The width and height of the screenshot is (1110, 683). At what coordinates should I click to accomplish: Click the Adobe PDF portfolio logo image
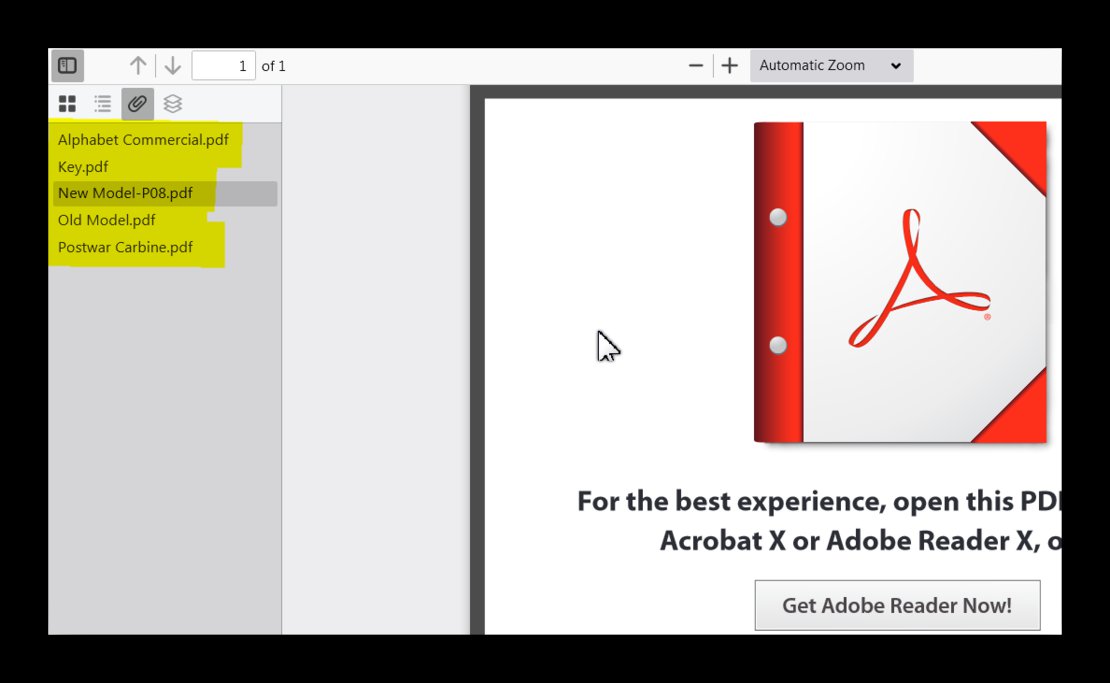900,282
